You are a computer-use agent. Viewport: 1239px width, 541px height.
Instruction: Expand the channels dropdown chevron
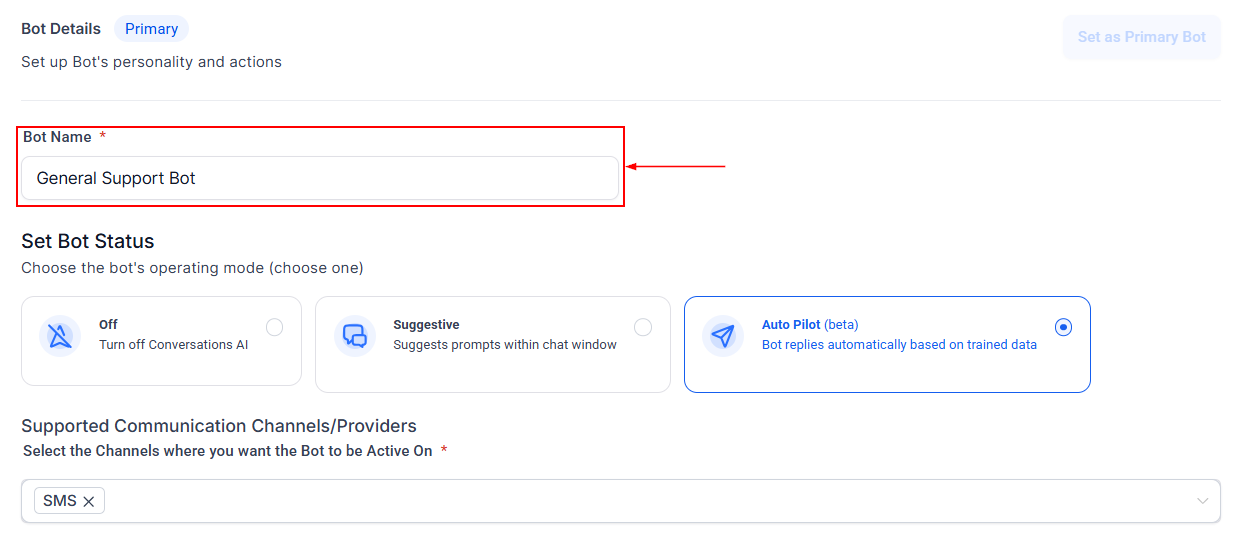(x=1202, y=501)
